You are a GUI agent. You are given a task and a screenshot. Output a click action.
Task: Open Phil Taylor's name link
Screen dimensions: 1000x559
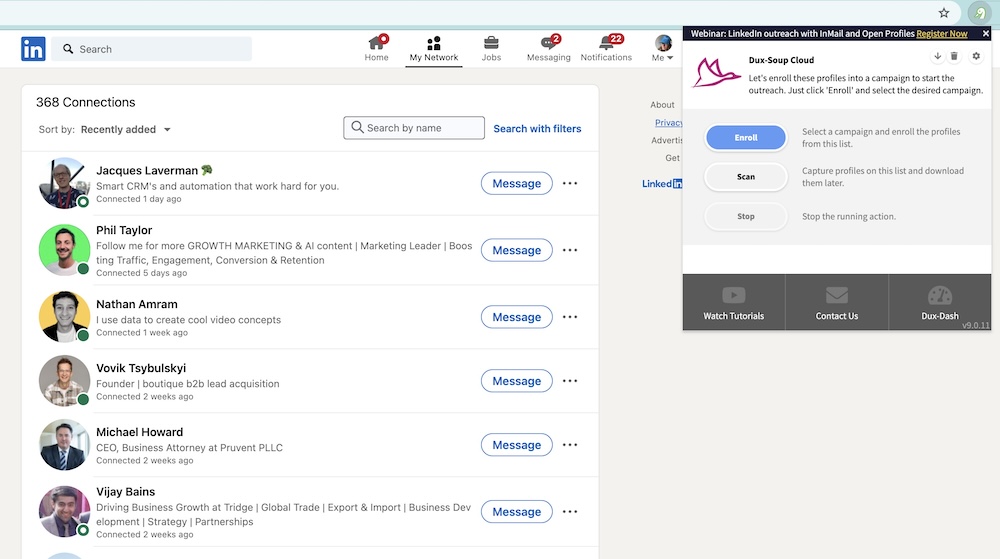coord(124,230)
